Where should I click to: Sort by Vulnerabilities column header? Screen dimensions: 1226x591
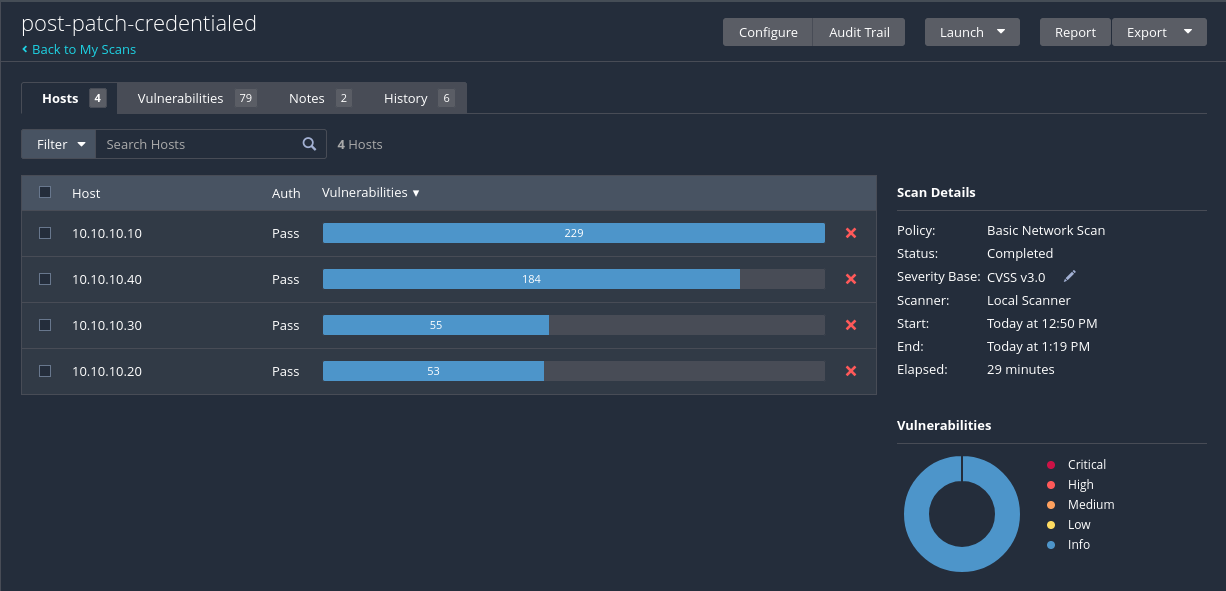(x=370, y=192)
